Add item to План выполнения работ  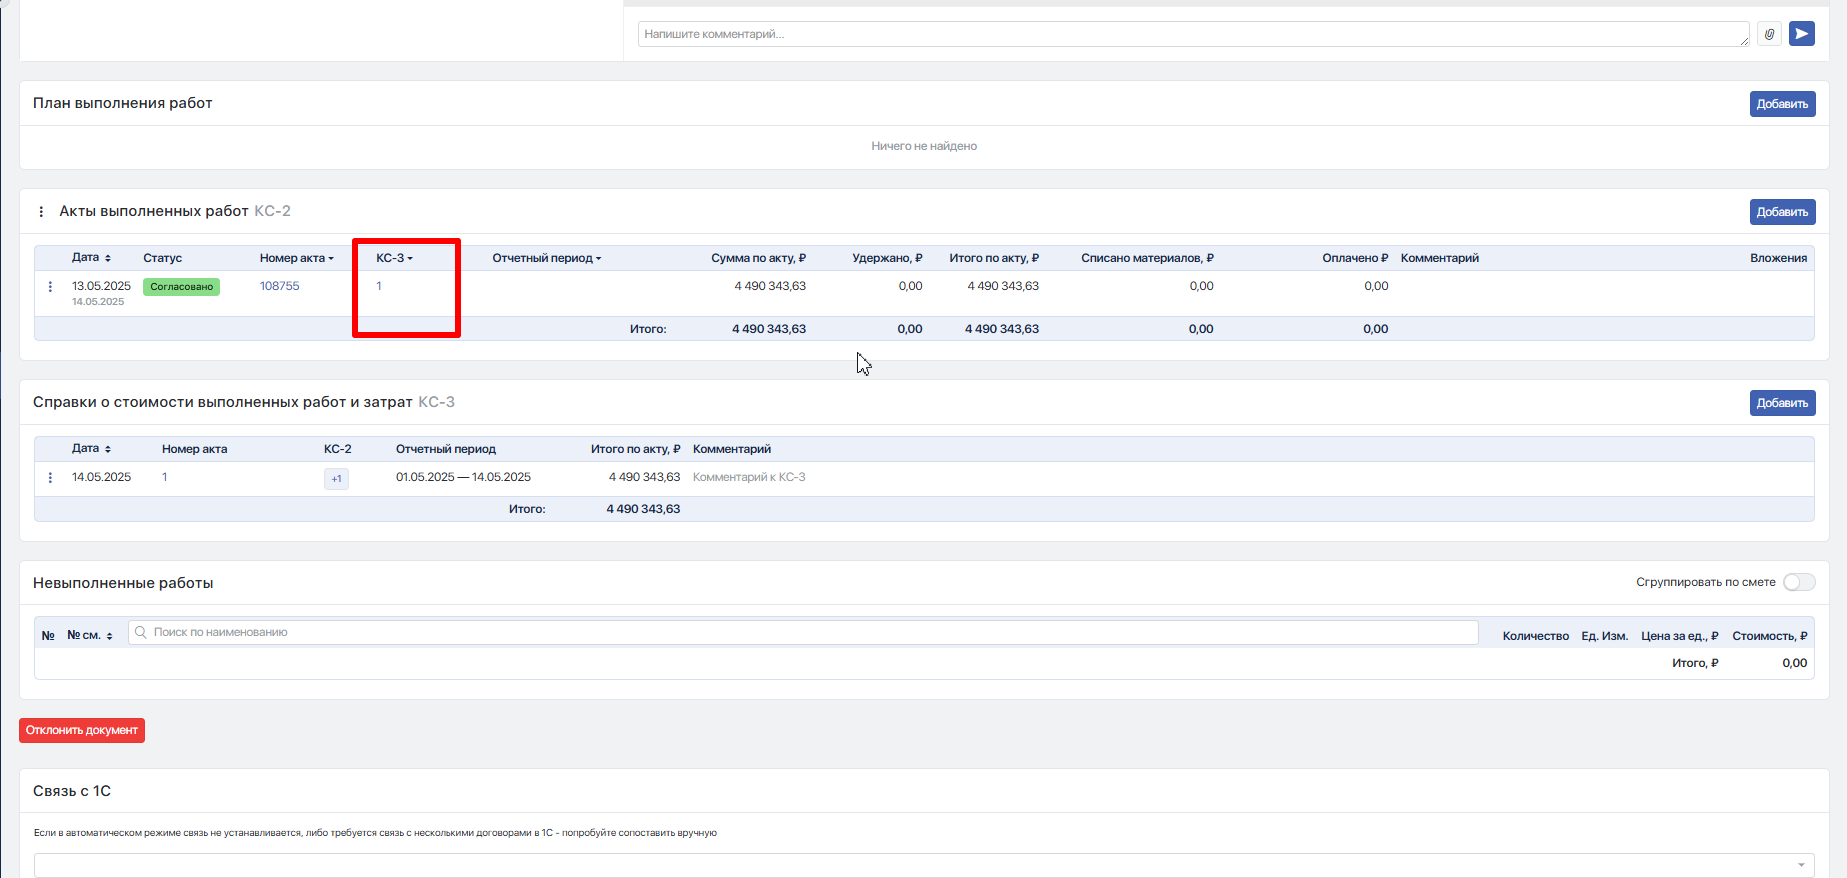click(1782, 104)
